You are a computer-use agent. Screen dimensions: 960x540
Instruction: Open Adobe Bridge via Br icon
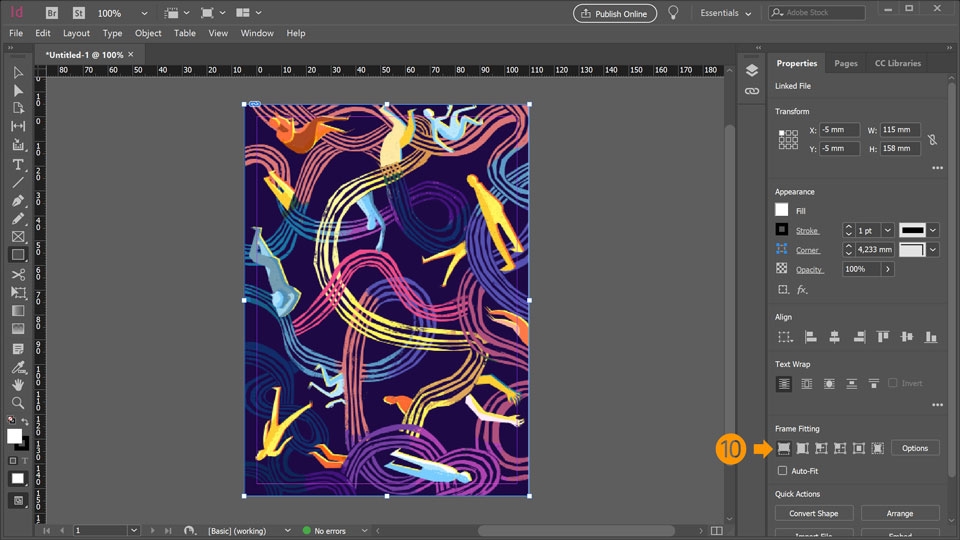(x=50, y=14)
